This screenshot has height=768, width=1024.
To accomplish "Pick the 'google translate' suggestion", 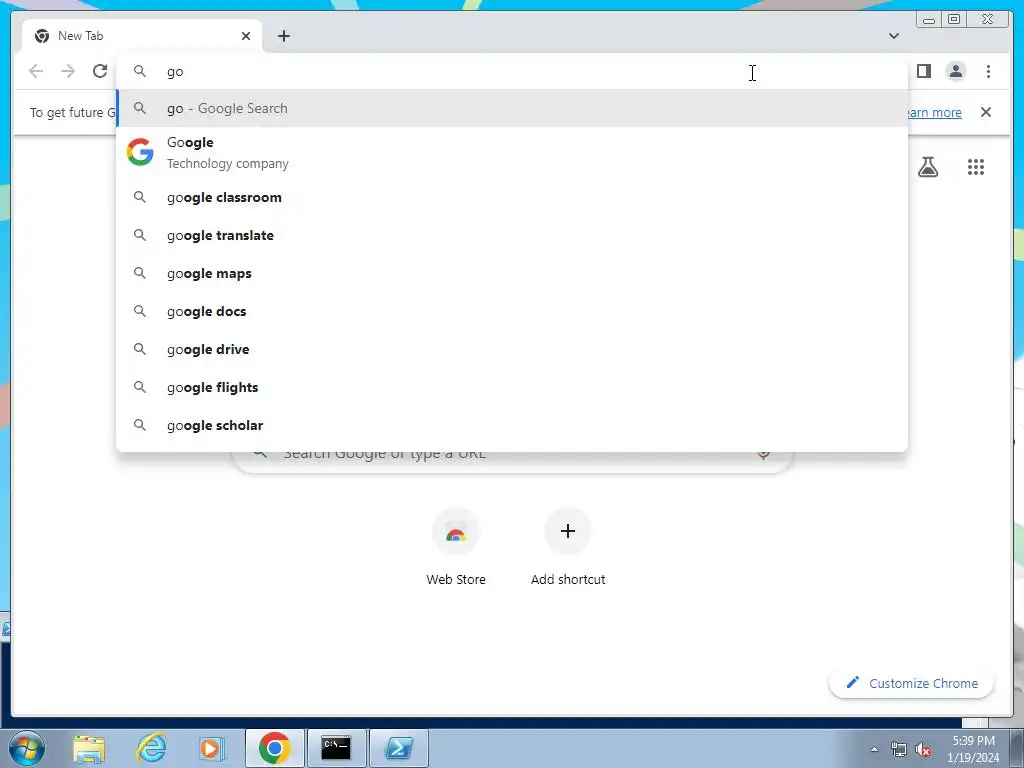I will [x=512, y=235].
